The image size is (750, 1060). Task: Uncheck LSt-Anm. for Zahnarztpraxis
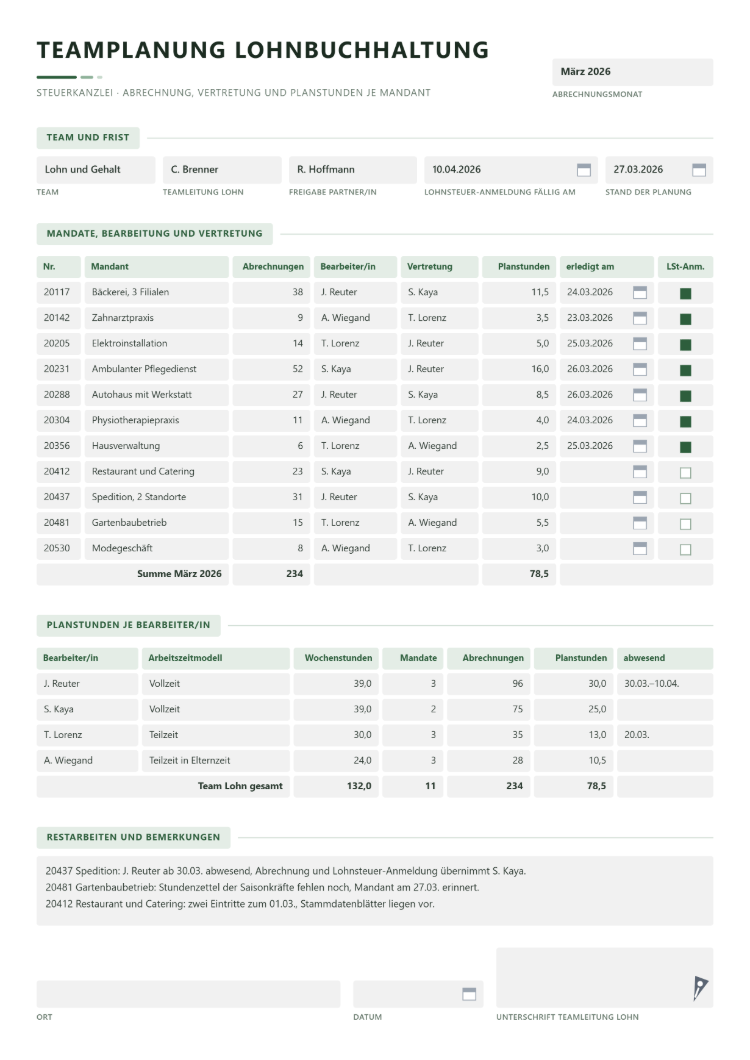[x=686, y=319]
